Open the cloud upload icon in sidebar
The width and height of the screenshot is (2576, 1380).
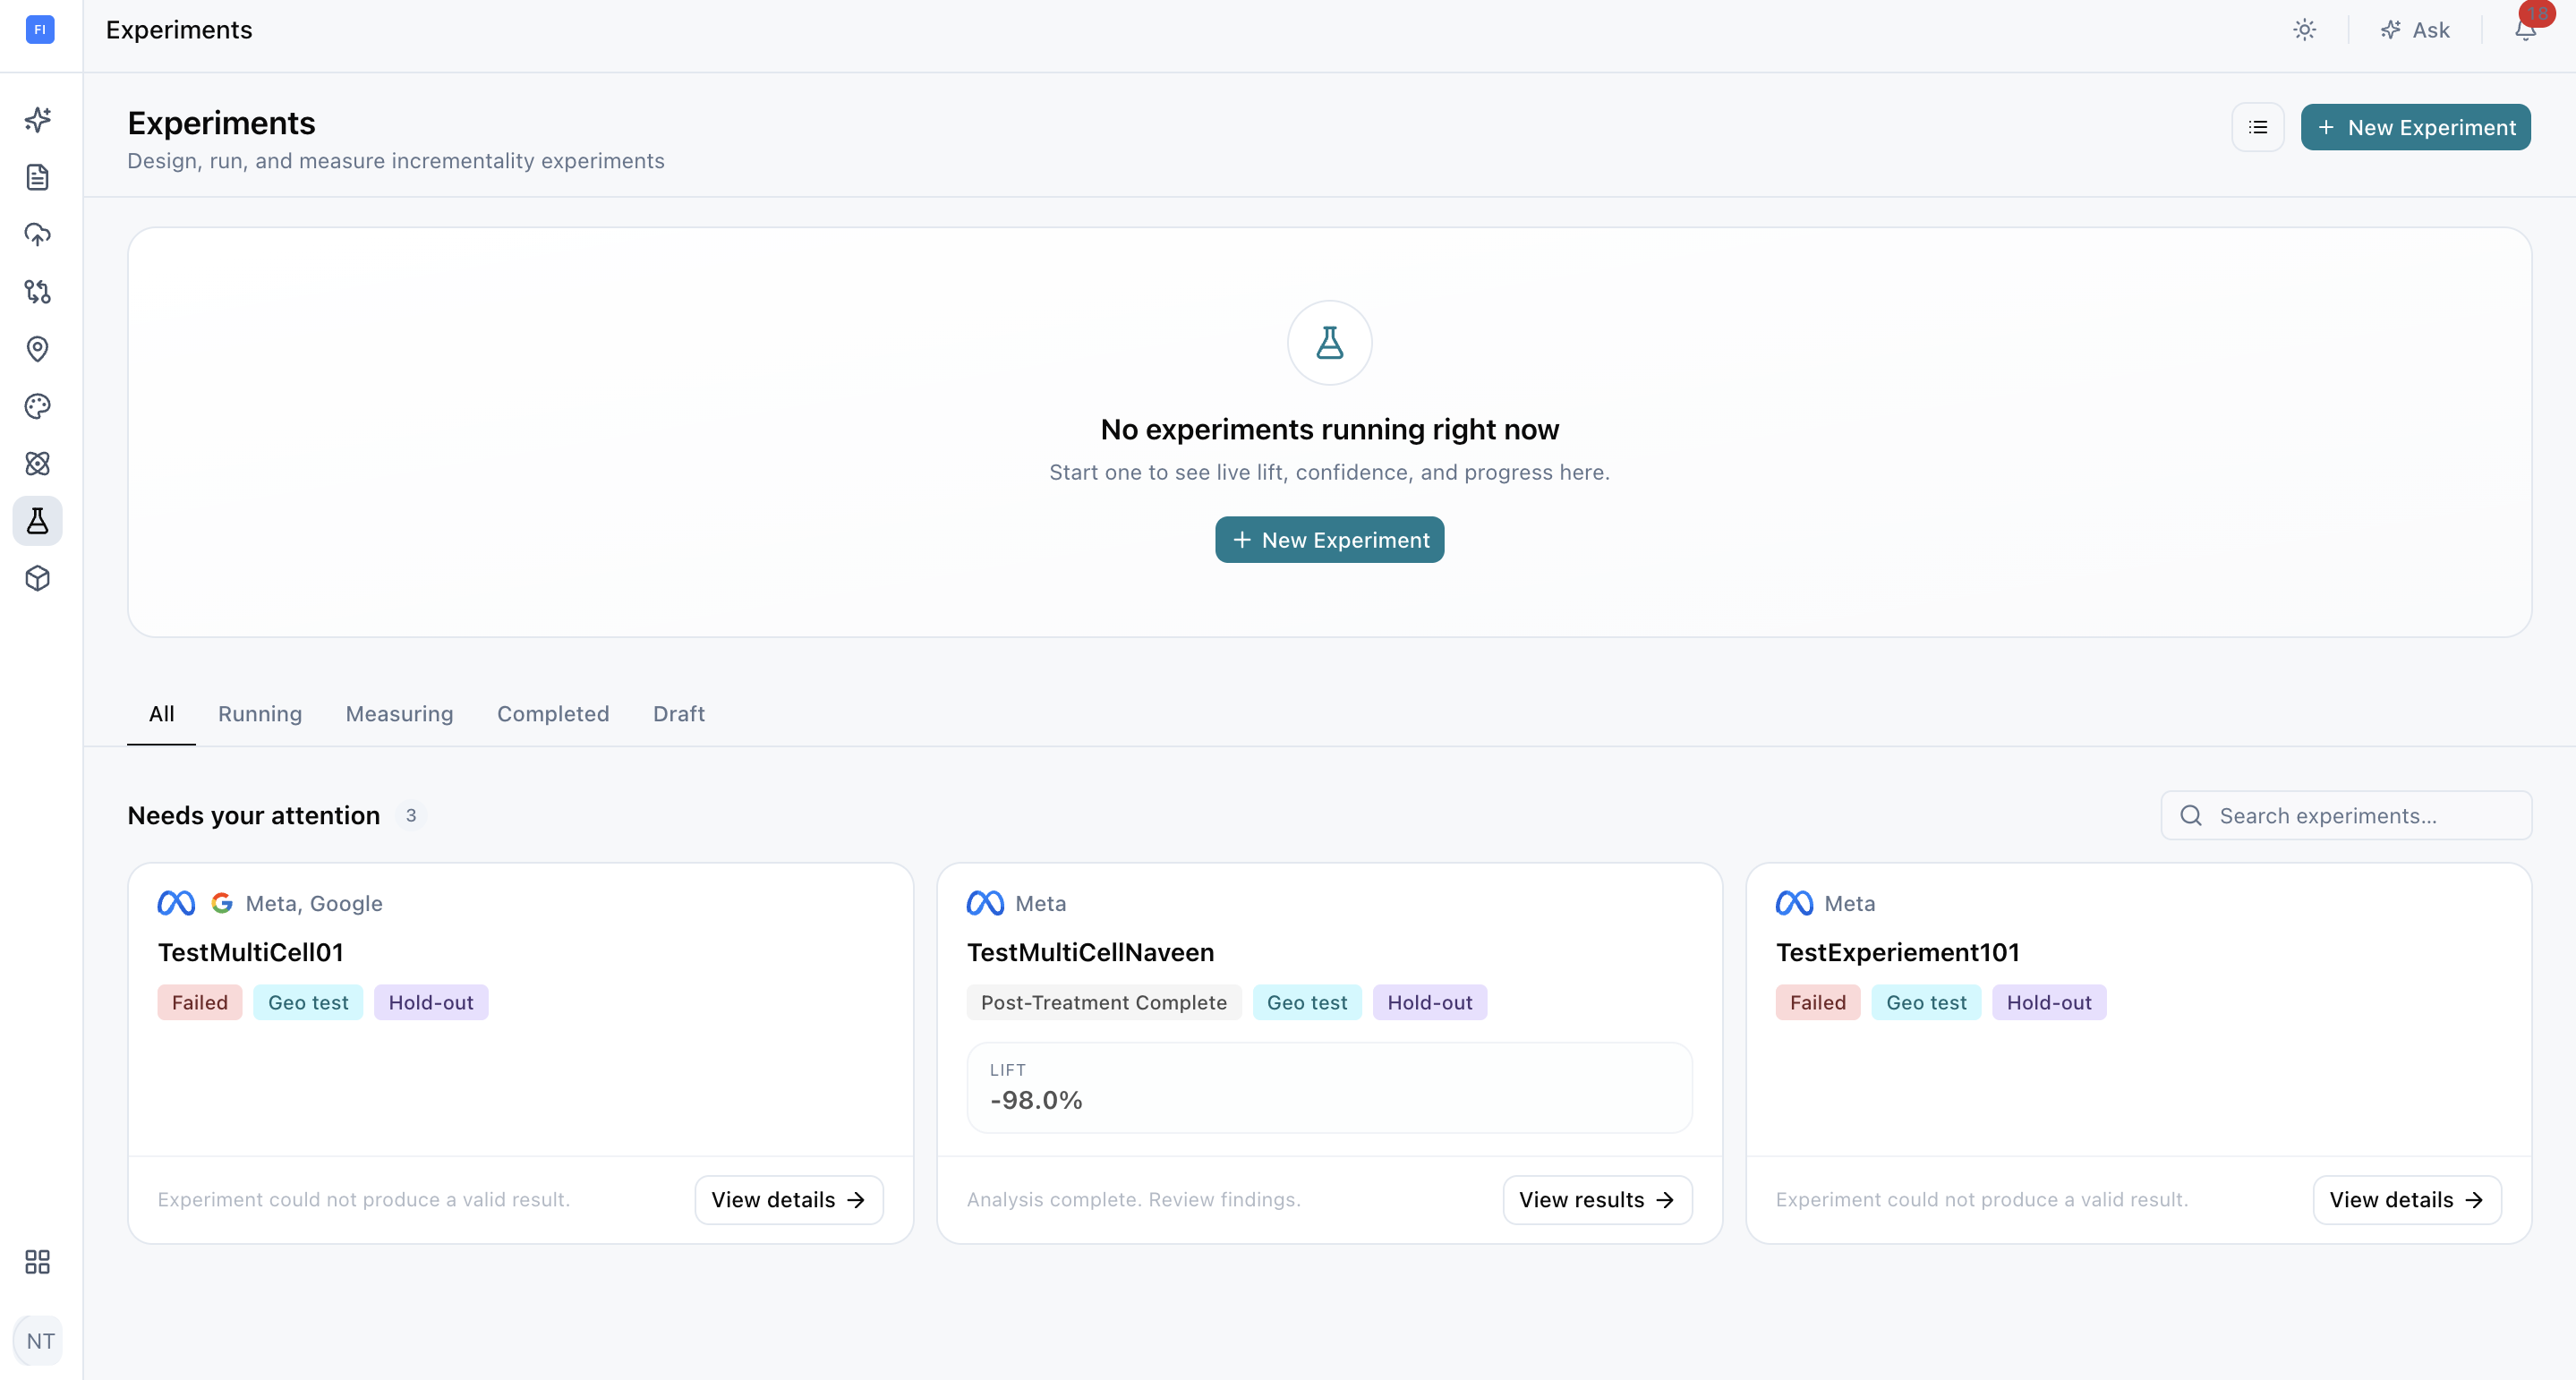tap(38, 234)
